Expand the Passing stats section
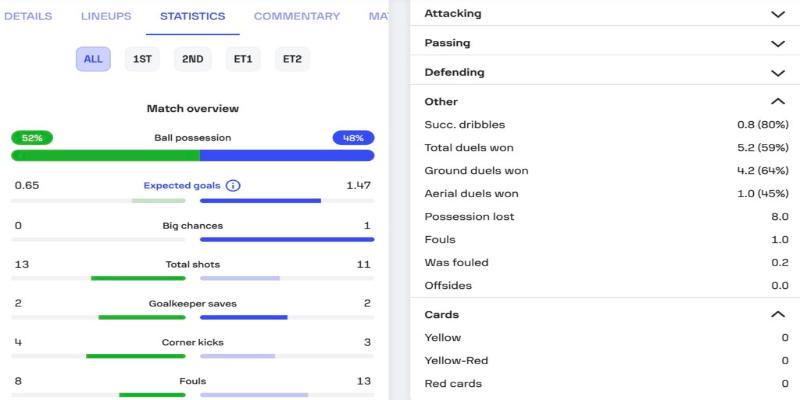This screenshot has height=400, width=800. tap(777, 43)
